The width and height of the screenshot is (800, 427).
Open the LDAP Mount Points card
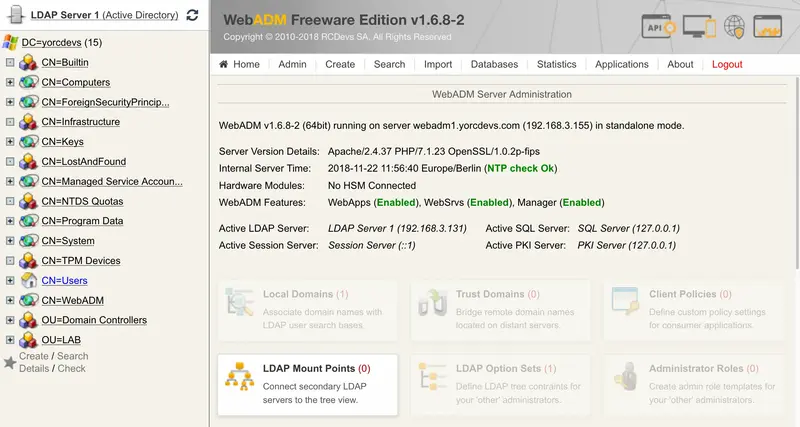pos(308,385)
